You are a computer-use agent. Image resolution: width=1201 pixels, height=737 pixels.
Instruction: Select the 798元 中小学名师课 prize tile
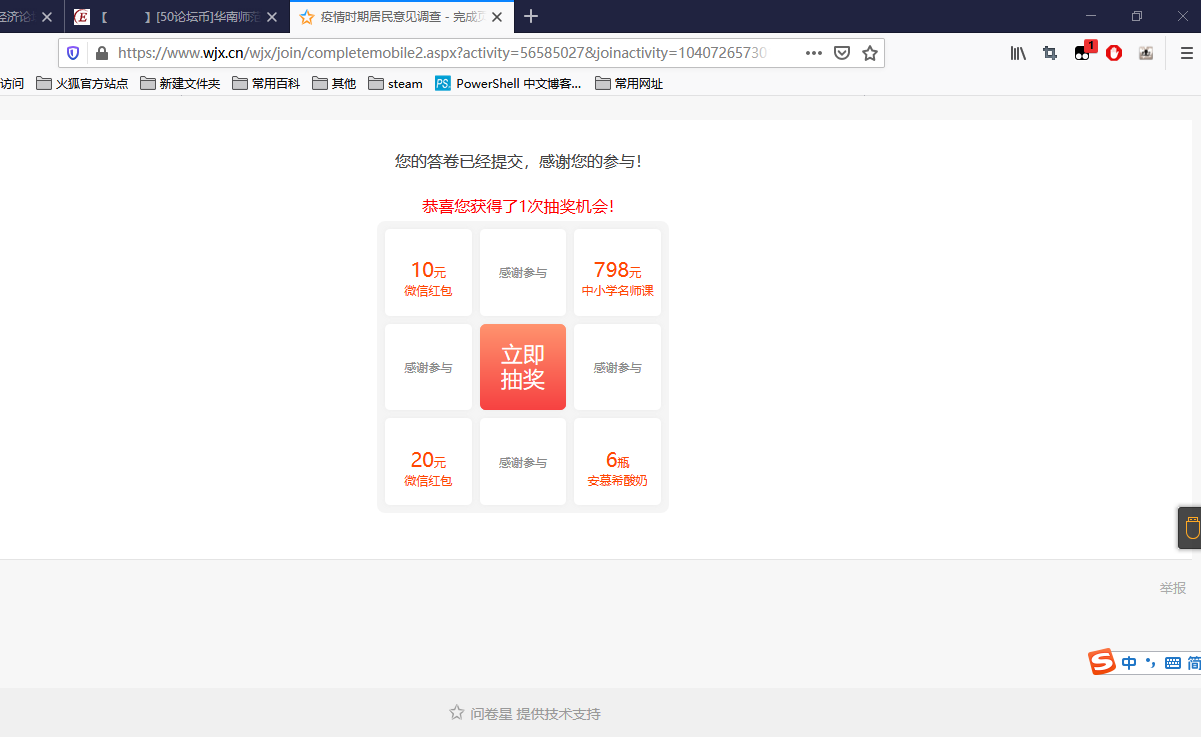(x=617, y=272)
